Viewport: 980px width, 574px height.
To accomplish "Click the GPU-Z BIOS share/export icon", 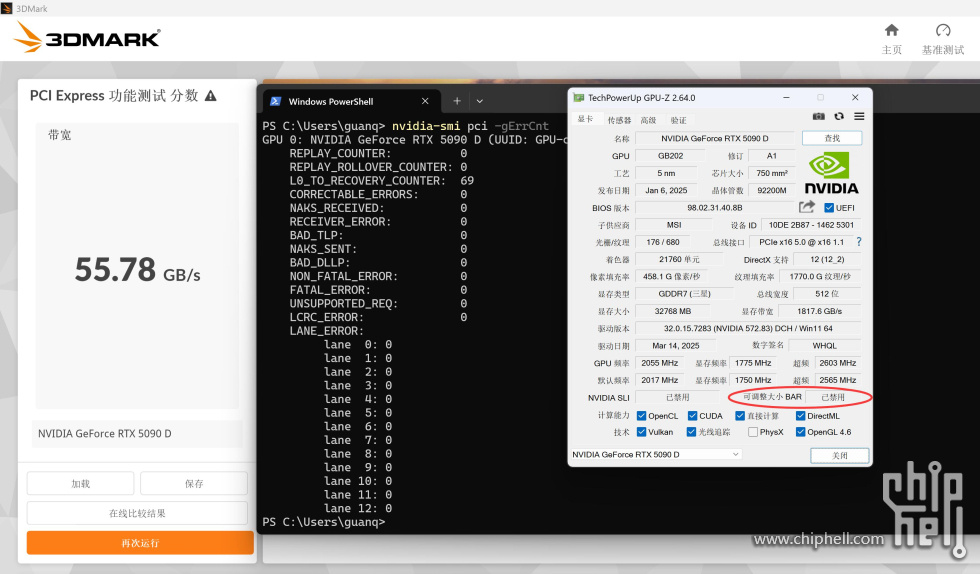I will pyautogui.click(x=807, y=207).
